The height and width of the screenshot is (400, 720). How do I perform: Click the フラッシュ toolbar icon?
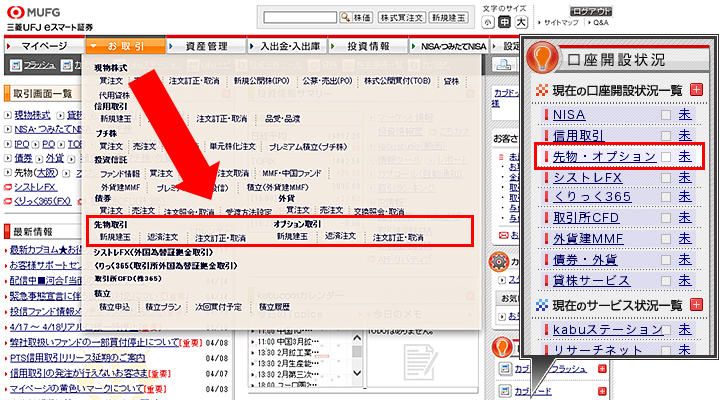click(x=16, y=66)
